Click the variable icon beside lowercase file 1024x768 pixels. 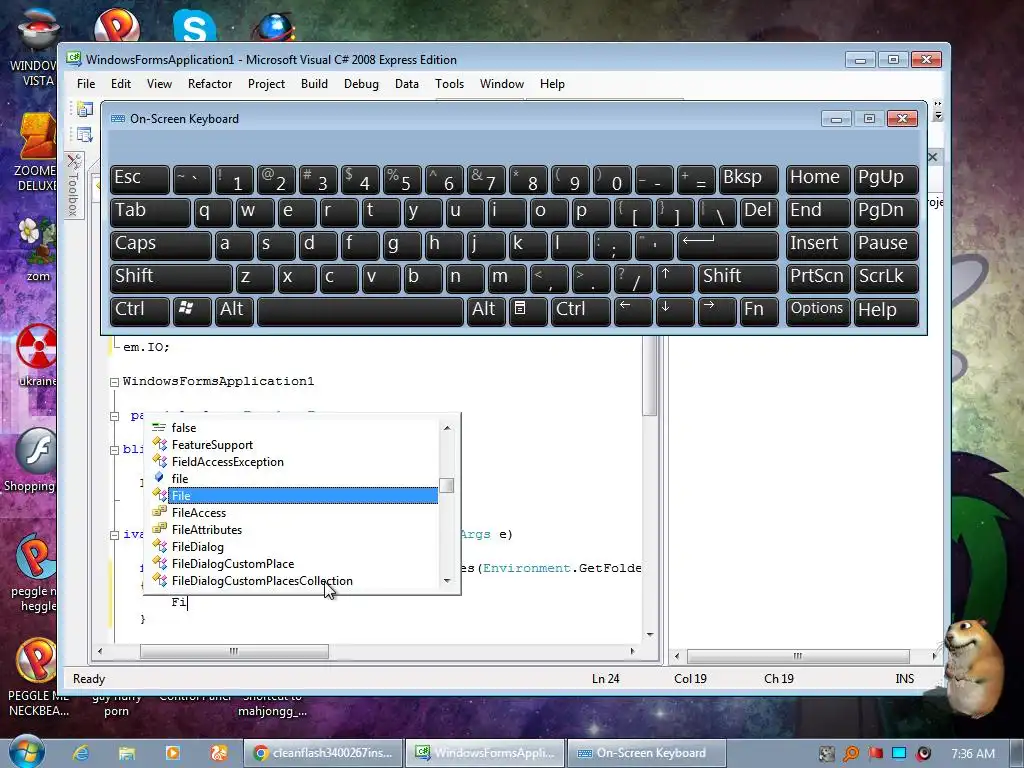tap(159, 478)
